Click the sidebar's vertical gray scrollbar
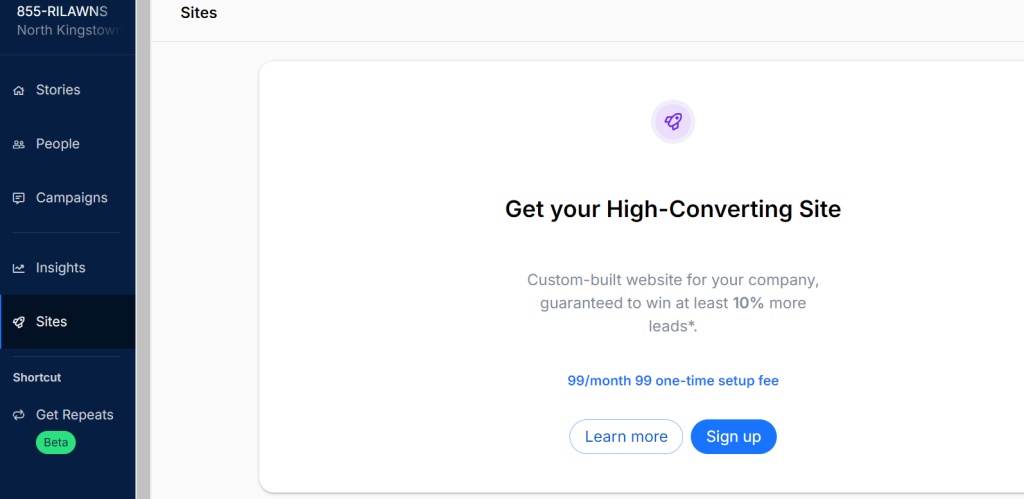This screenshot has width=1024, height=499. pos(142,250)
